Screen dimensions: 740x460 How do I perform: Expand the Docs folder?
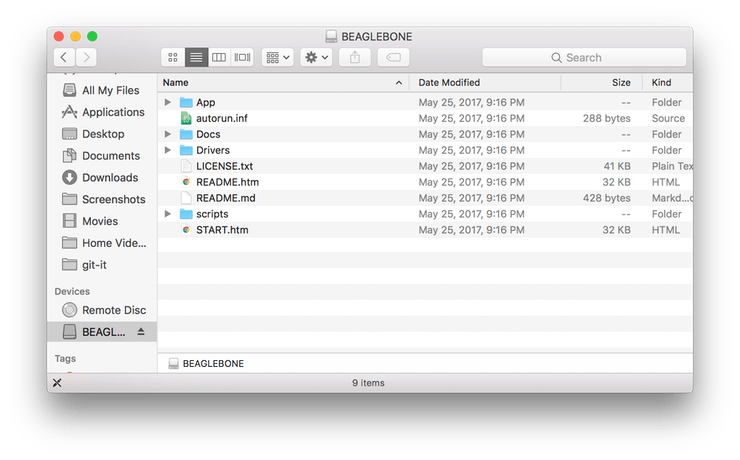click(168, 134)
